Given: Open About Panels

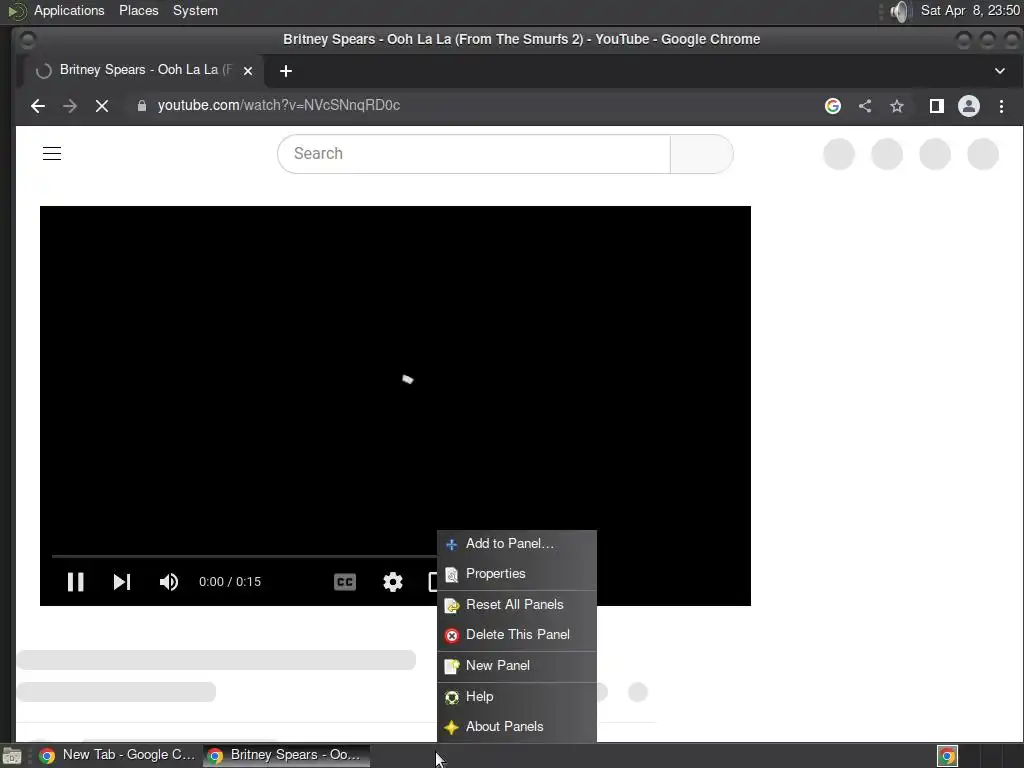Looking at the screenshot, I should click(x=517, y=727).
